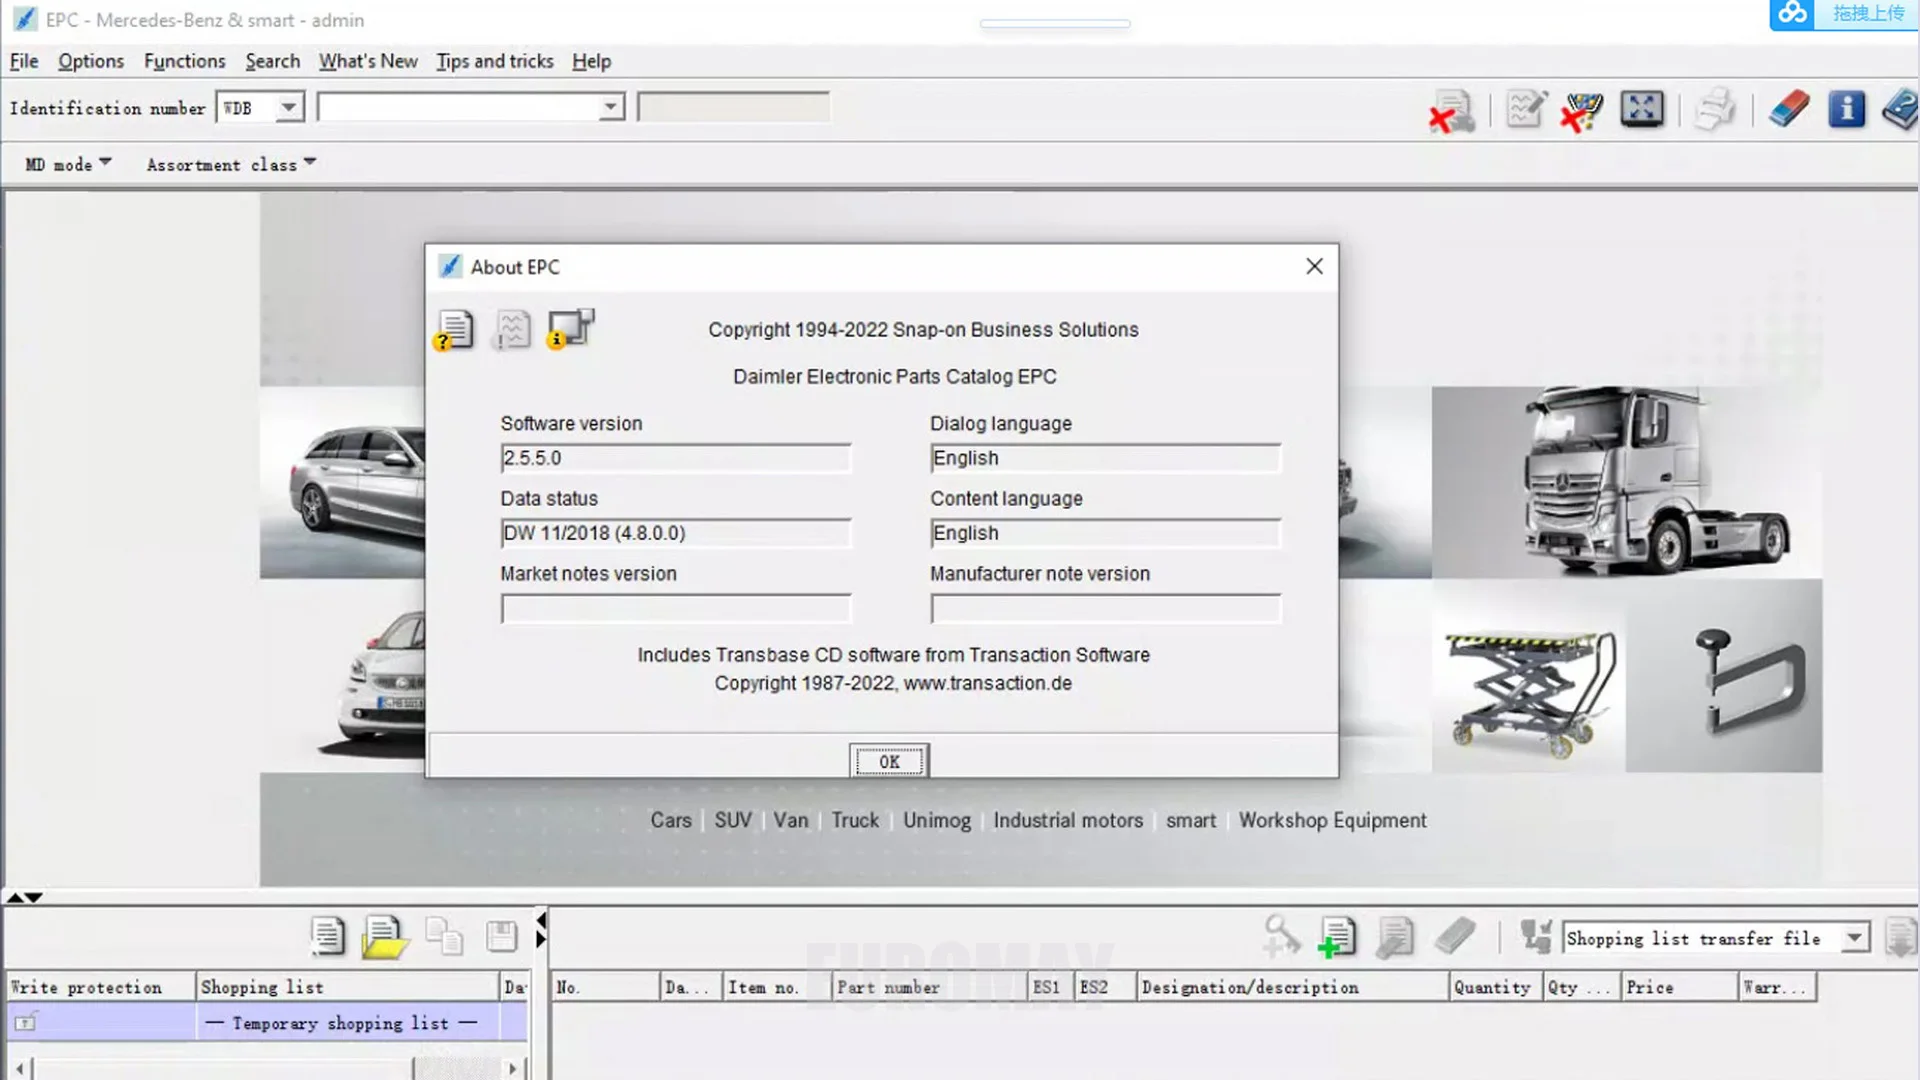Open the yellow folder shopping list icon
Viewport: 1920px width, 1080px height.
(x=384, y=937)
